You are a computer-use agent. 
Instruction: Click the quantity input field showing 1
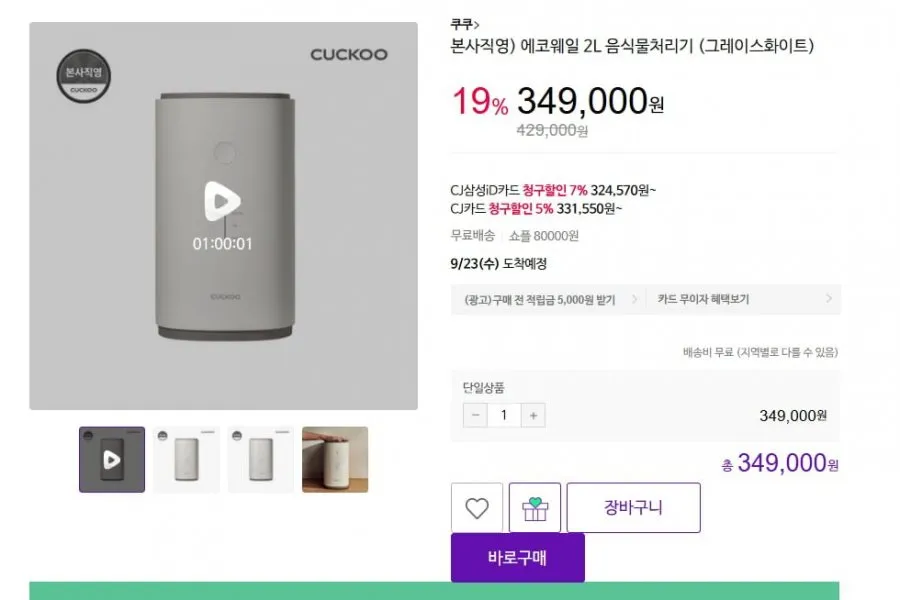pos(504,415)
